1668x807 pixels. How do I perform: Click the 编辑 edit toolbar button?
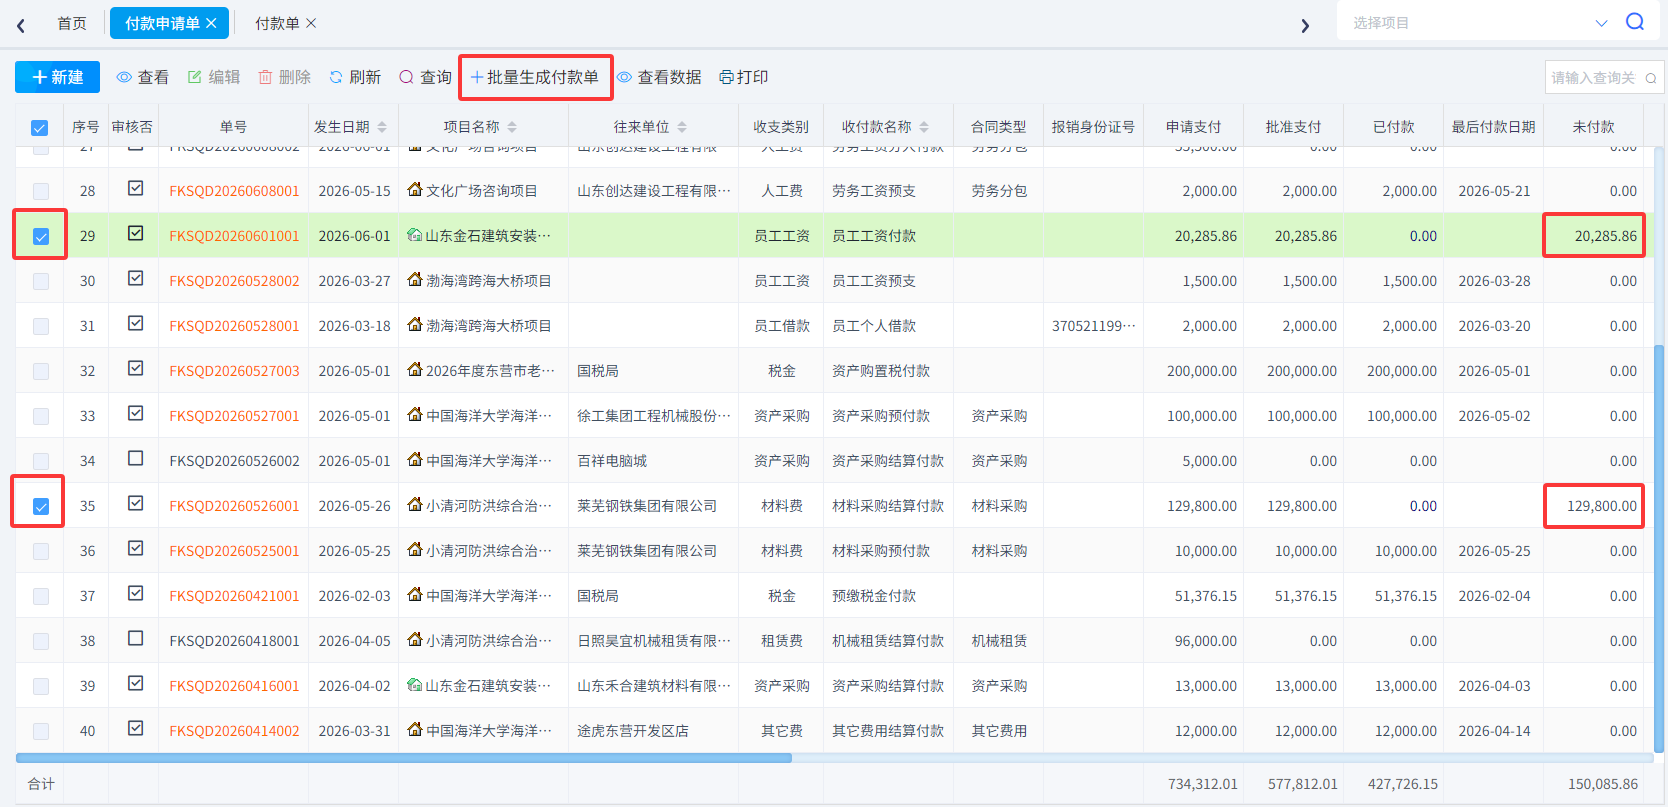[x=214, y=77]
